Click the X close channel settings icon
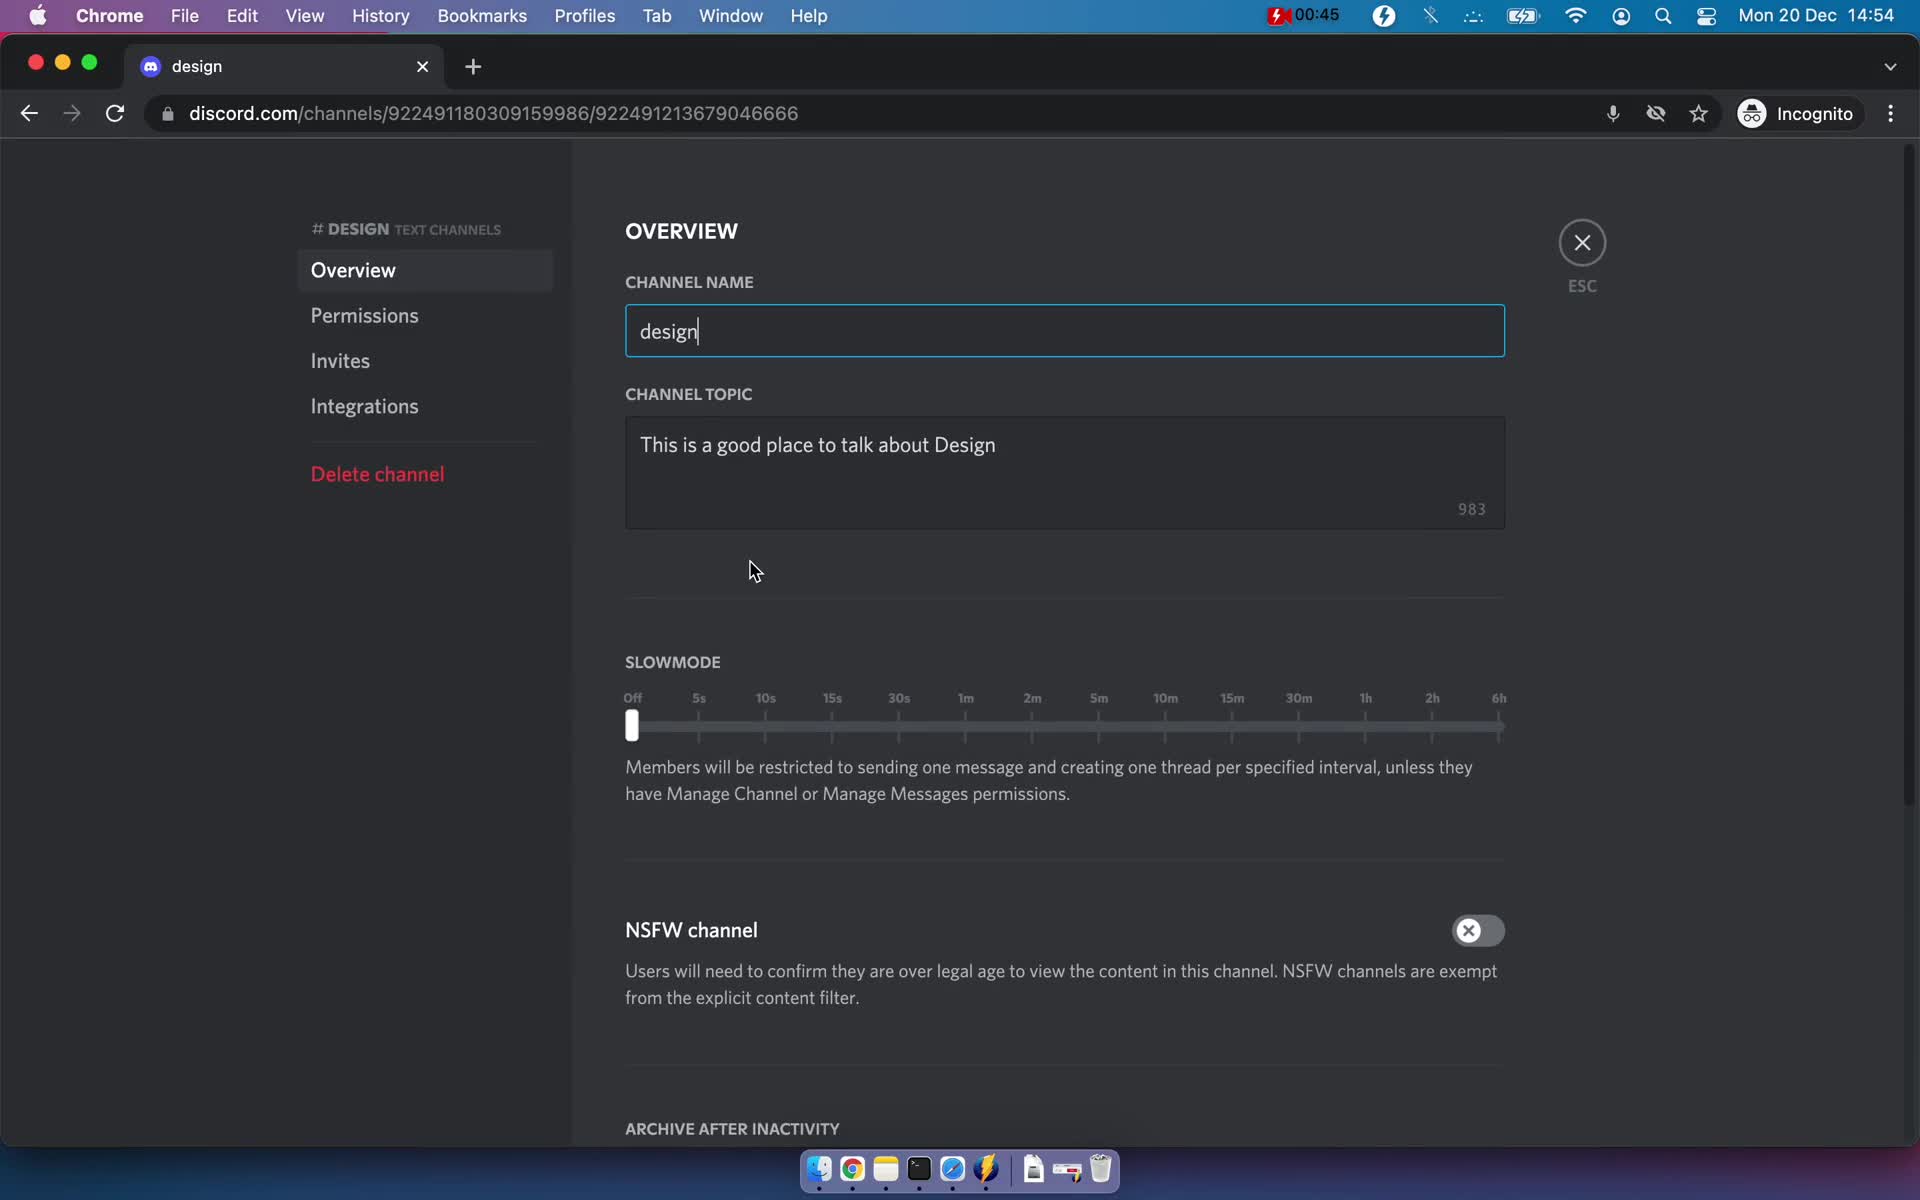 1581,241
